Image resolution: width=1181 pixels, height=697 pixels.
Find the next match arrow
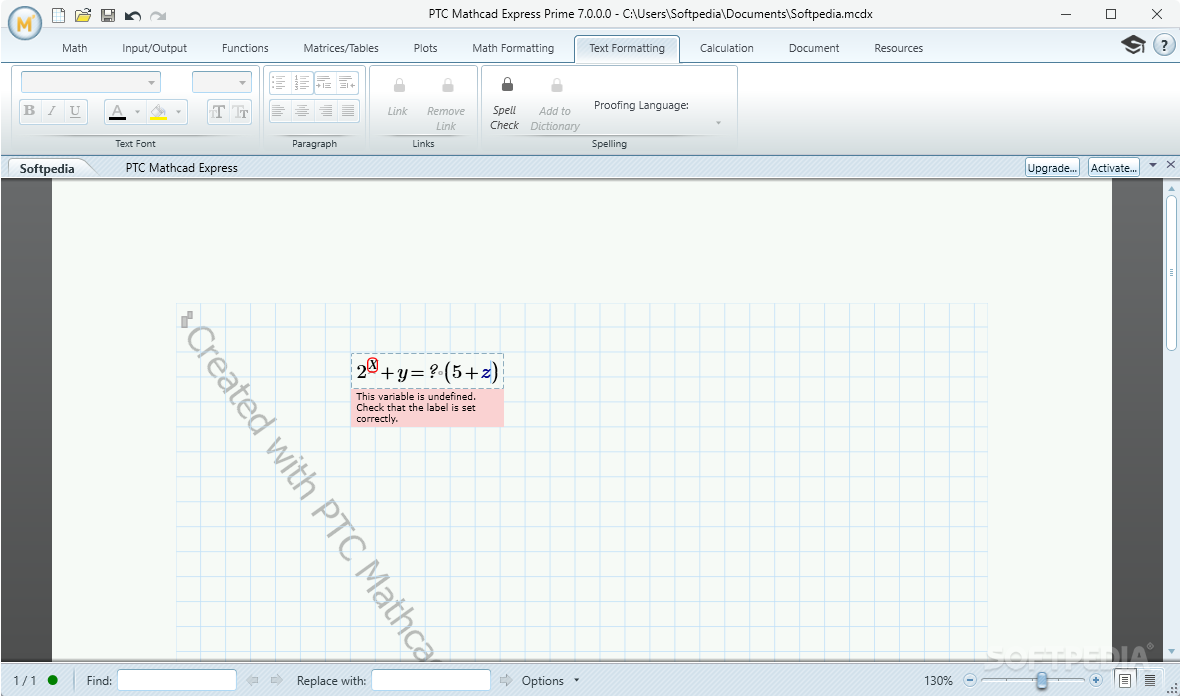coord(276,680)
